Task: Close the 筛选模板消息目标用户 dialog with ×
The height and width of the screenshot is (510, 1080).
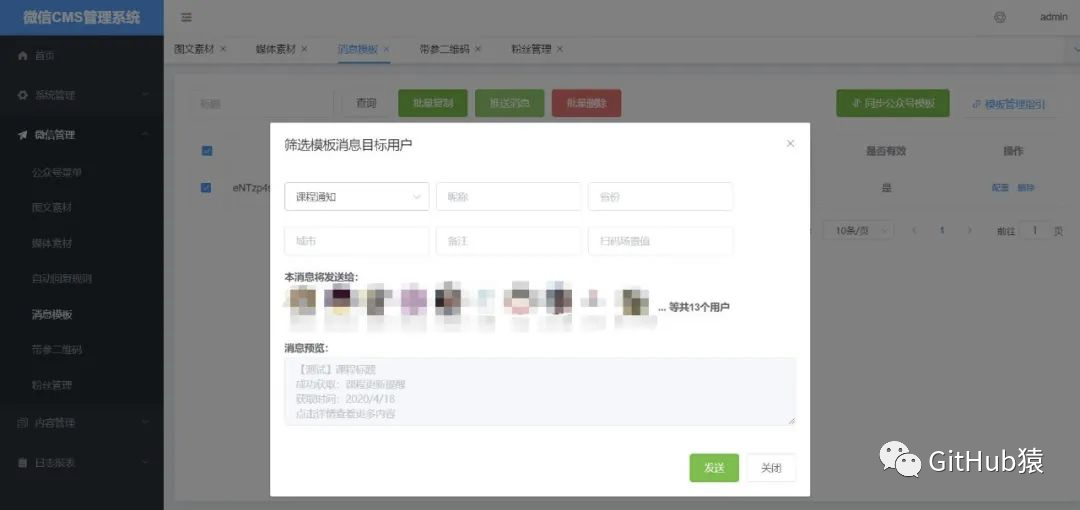Action: 790,143
